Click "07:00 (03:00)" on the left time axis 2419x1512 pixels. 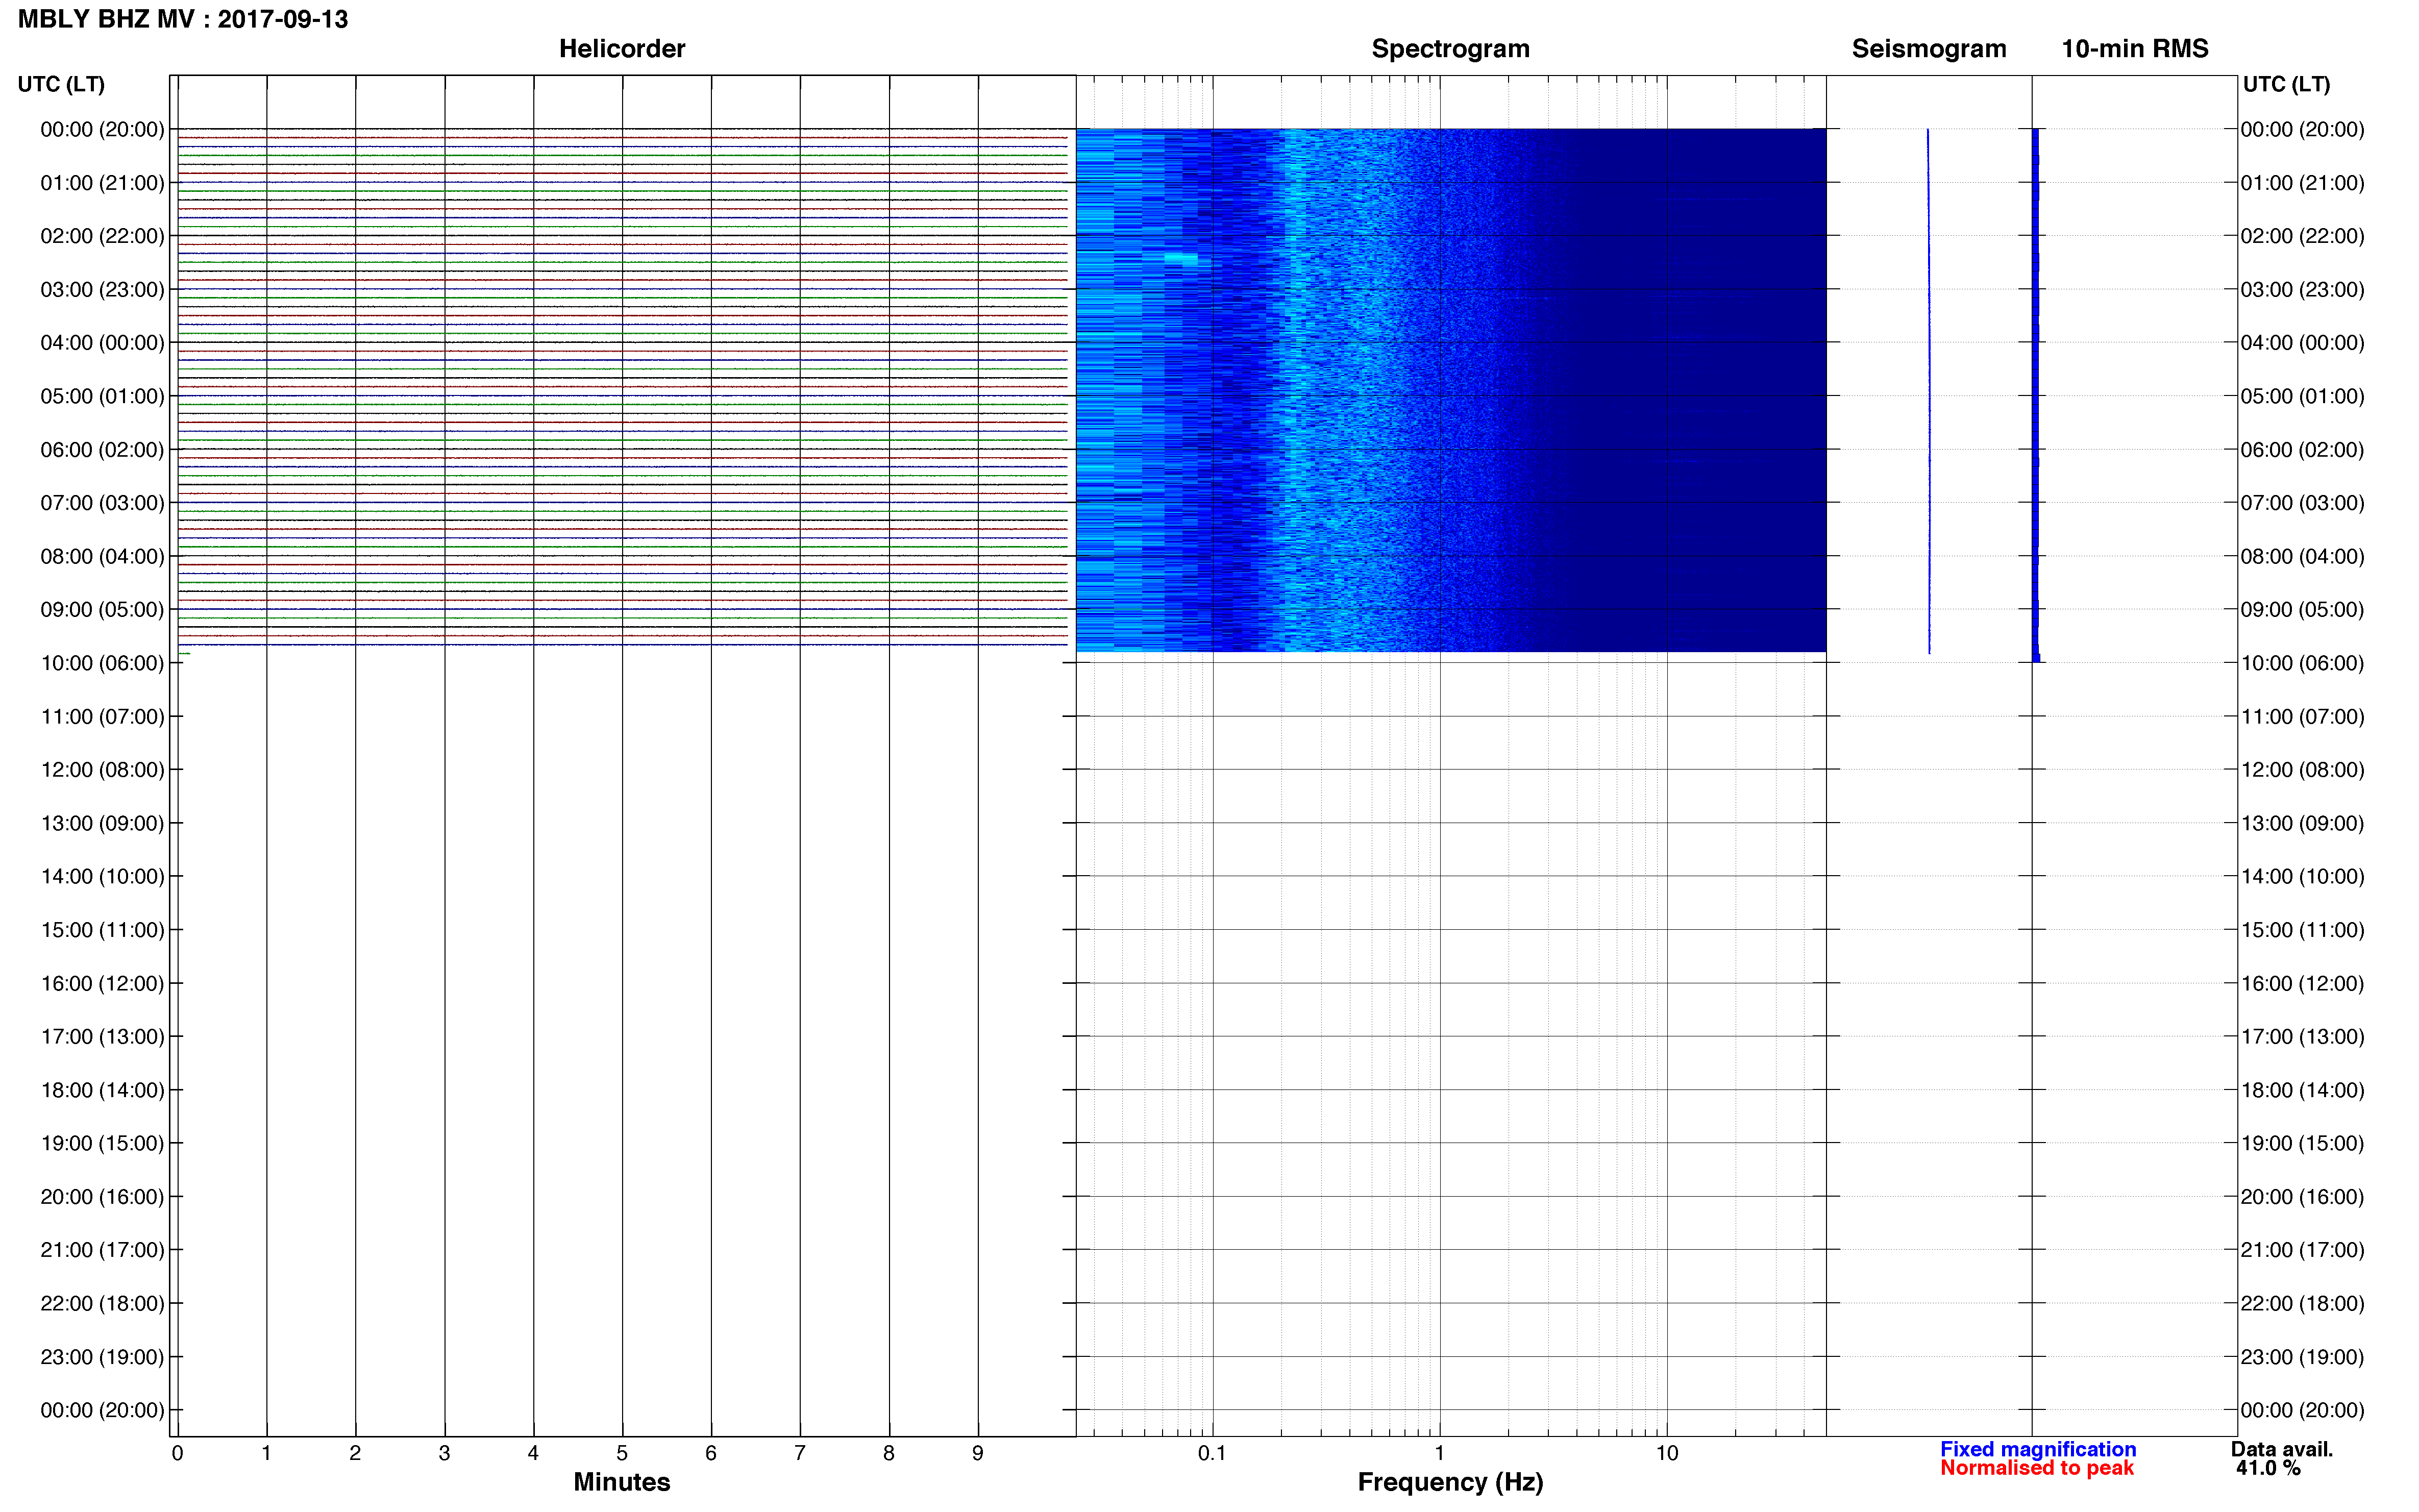[102, 503]
